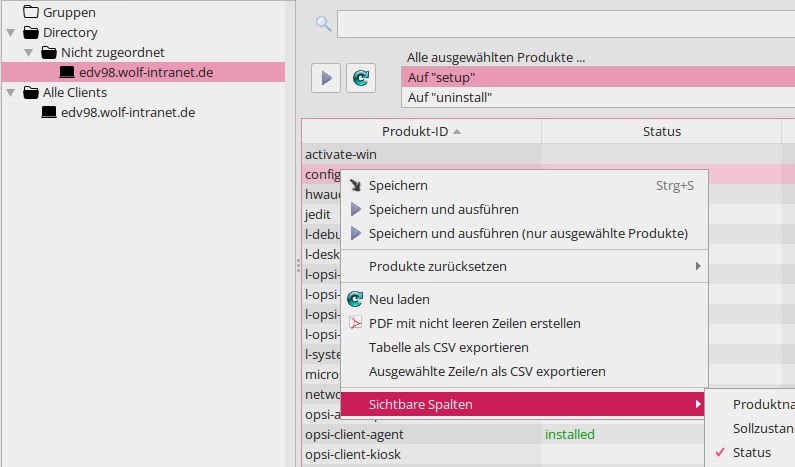Select Neu laden menu entry

pos(524,299)
